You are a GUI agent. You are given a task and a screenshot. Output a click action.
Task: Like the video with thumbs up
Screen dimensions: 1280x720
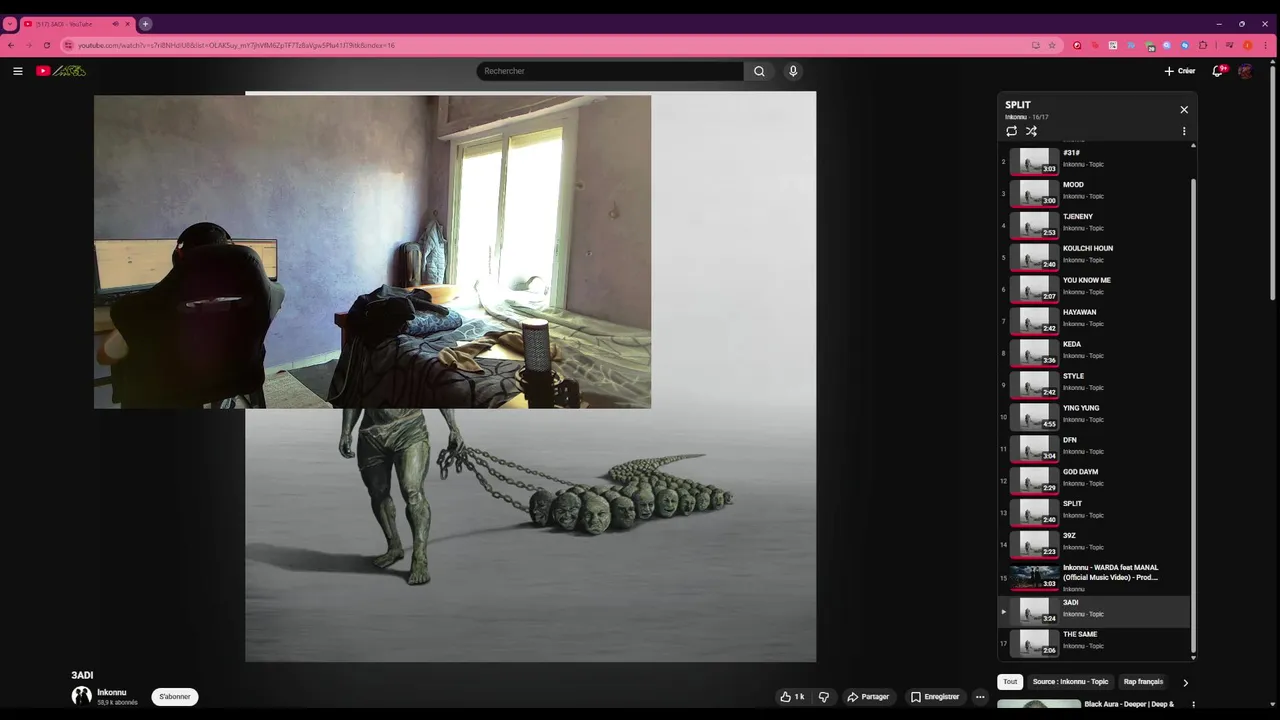click(792, 697)
